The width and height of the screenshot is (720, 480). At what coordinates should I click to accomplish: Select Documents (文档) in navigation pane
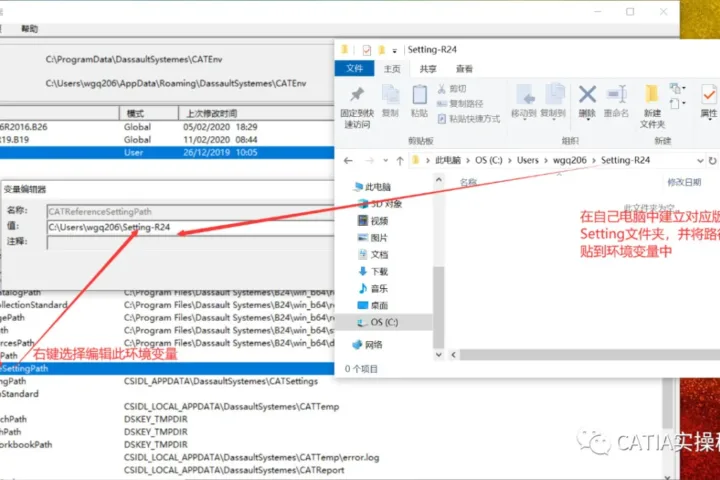tap(373, 254)
